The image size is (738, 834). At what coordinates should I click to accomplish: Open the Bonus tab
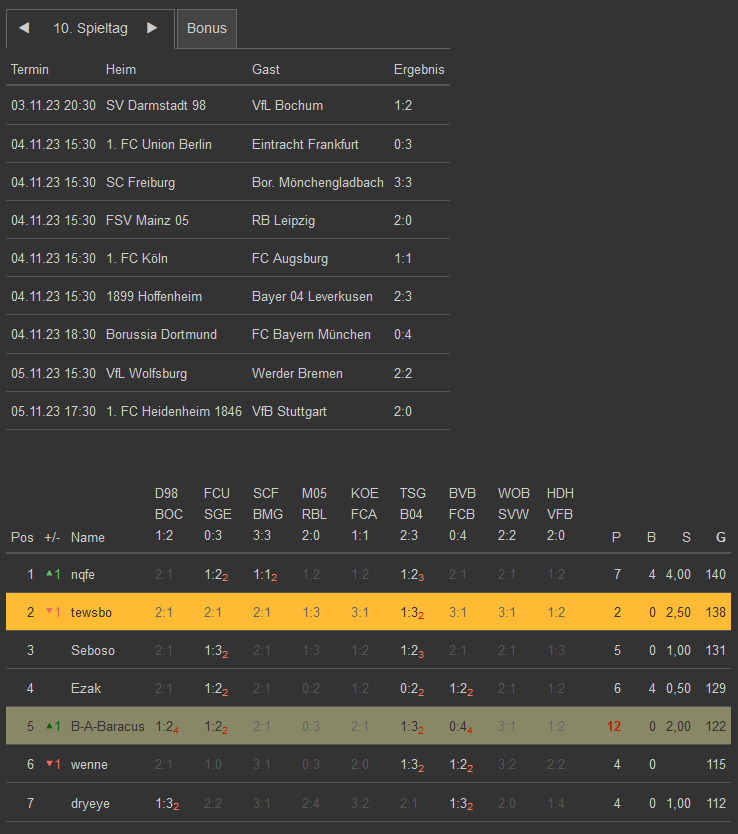click(207, 28)
